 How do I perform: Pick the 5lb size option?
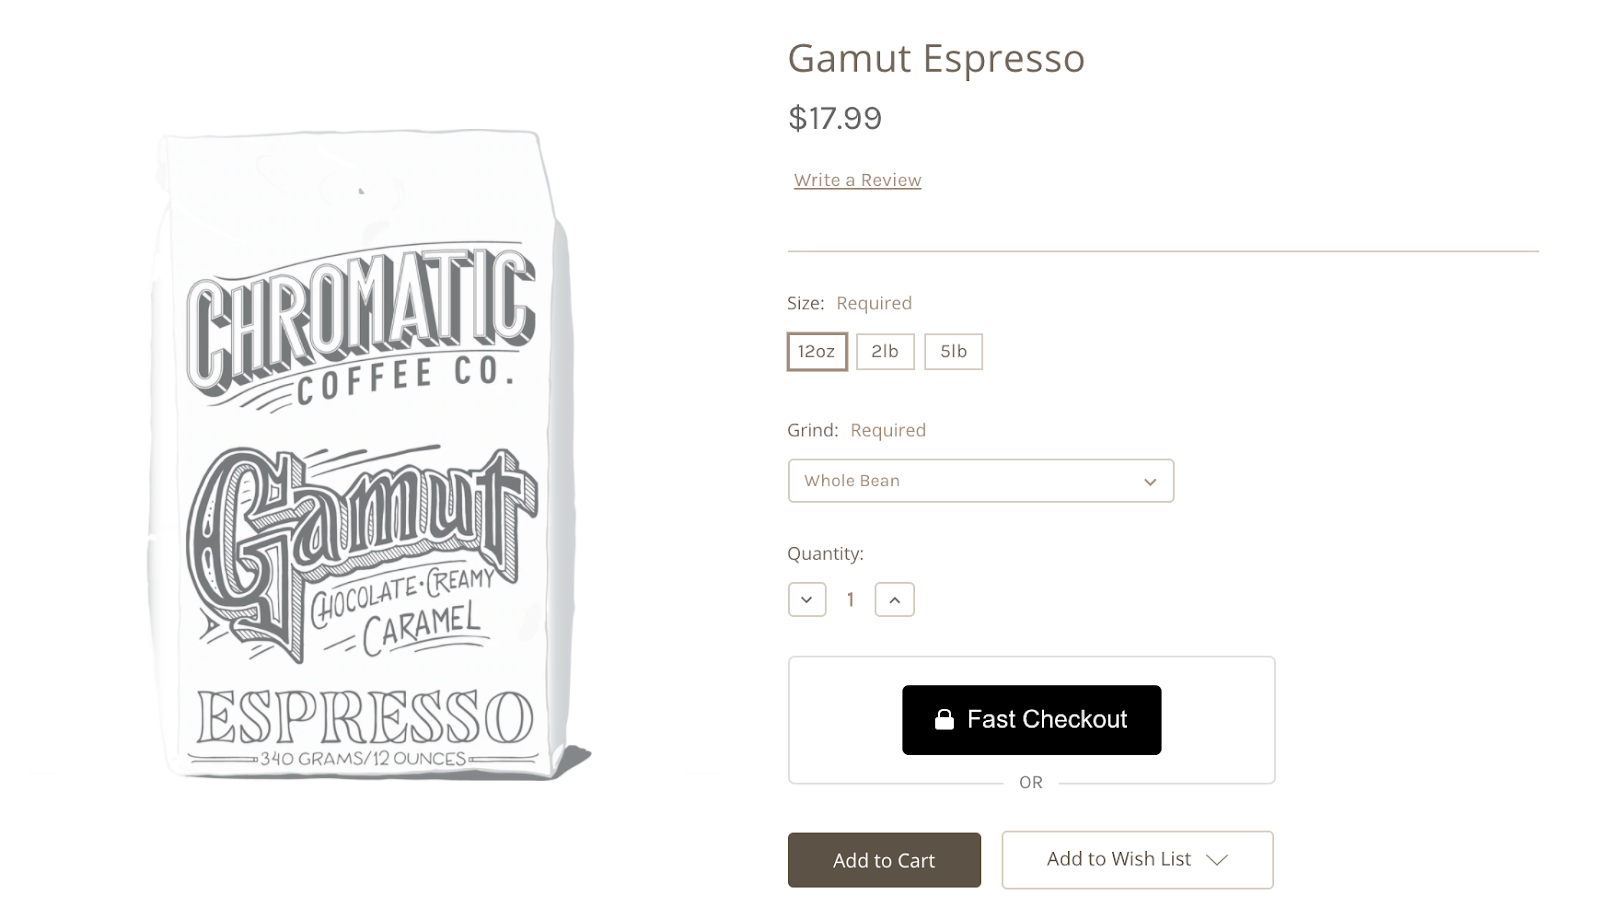click(x=953, y=352)
